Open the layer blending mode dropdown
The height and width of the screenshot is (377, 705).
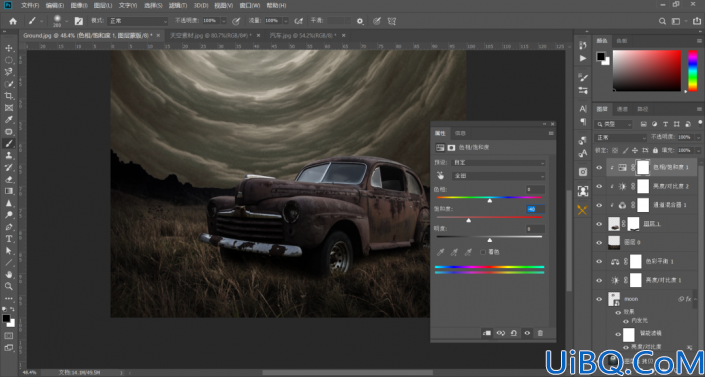tap(620, 137)
